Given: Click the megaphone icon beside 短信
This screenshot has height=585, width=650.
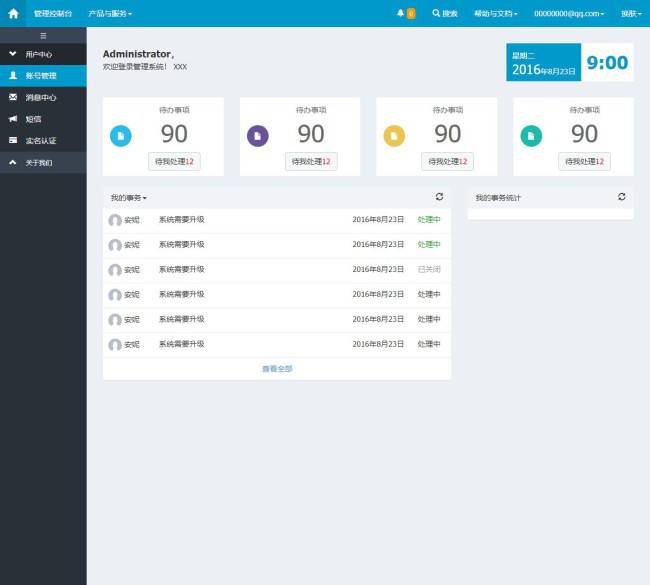Looking at the screenshot, I should tap(13, 119).
